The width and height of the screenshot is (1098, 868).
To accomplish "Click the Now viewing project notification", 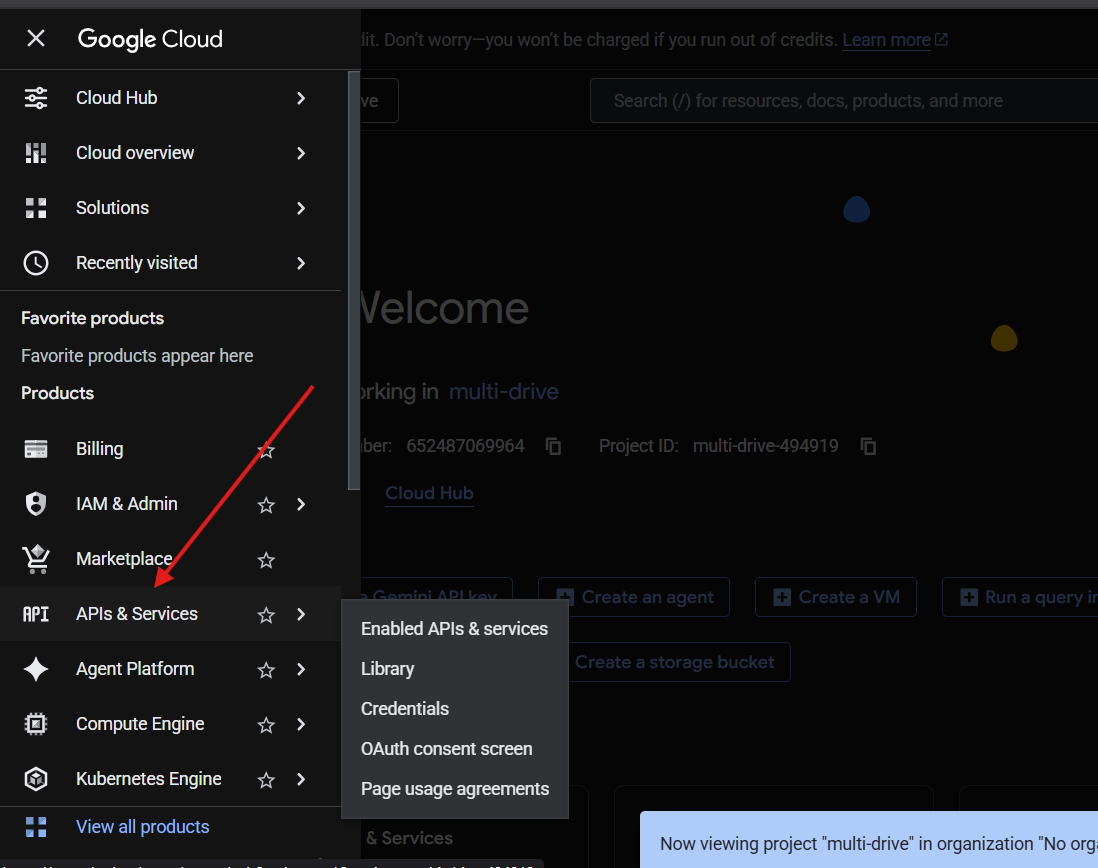I will pyautogui.click(x=869, y=840).
